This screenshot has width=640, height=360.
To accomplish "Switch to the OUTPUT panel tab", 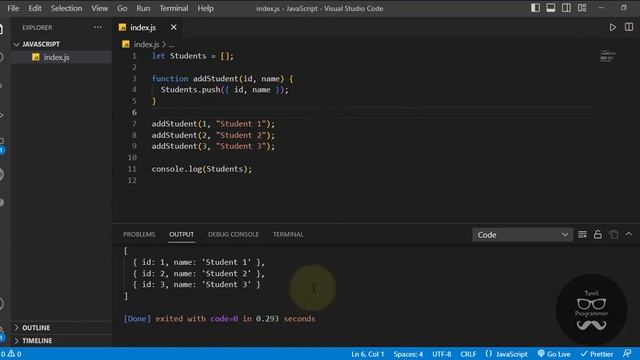I will coord(182,234).
